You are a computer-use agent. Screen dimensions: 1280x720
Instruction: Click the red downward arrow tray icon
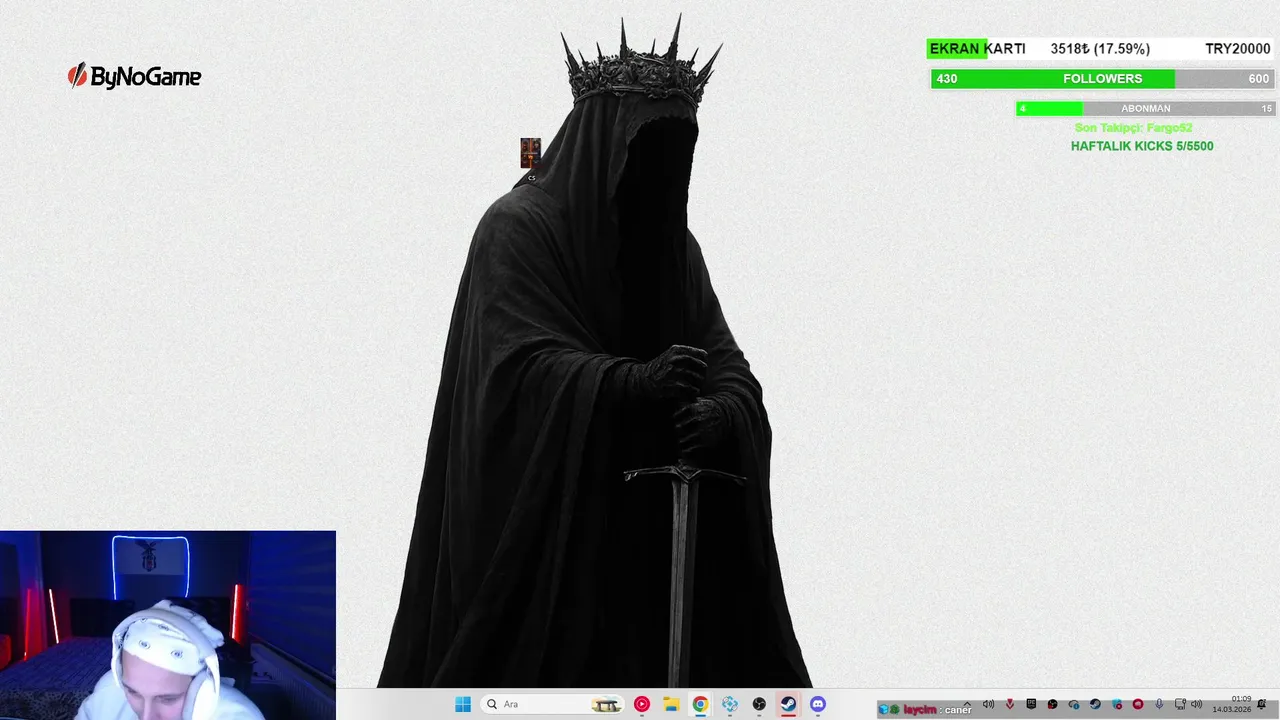click(x=1010, y=704)
